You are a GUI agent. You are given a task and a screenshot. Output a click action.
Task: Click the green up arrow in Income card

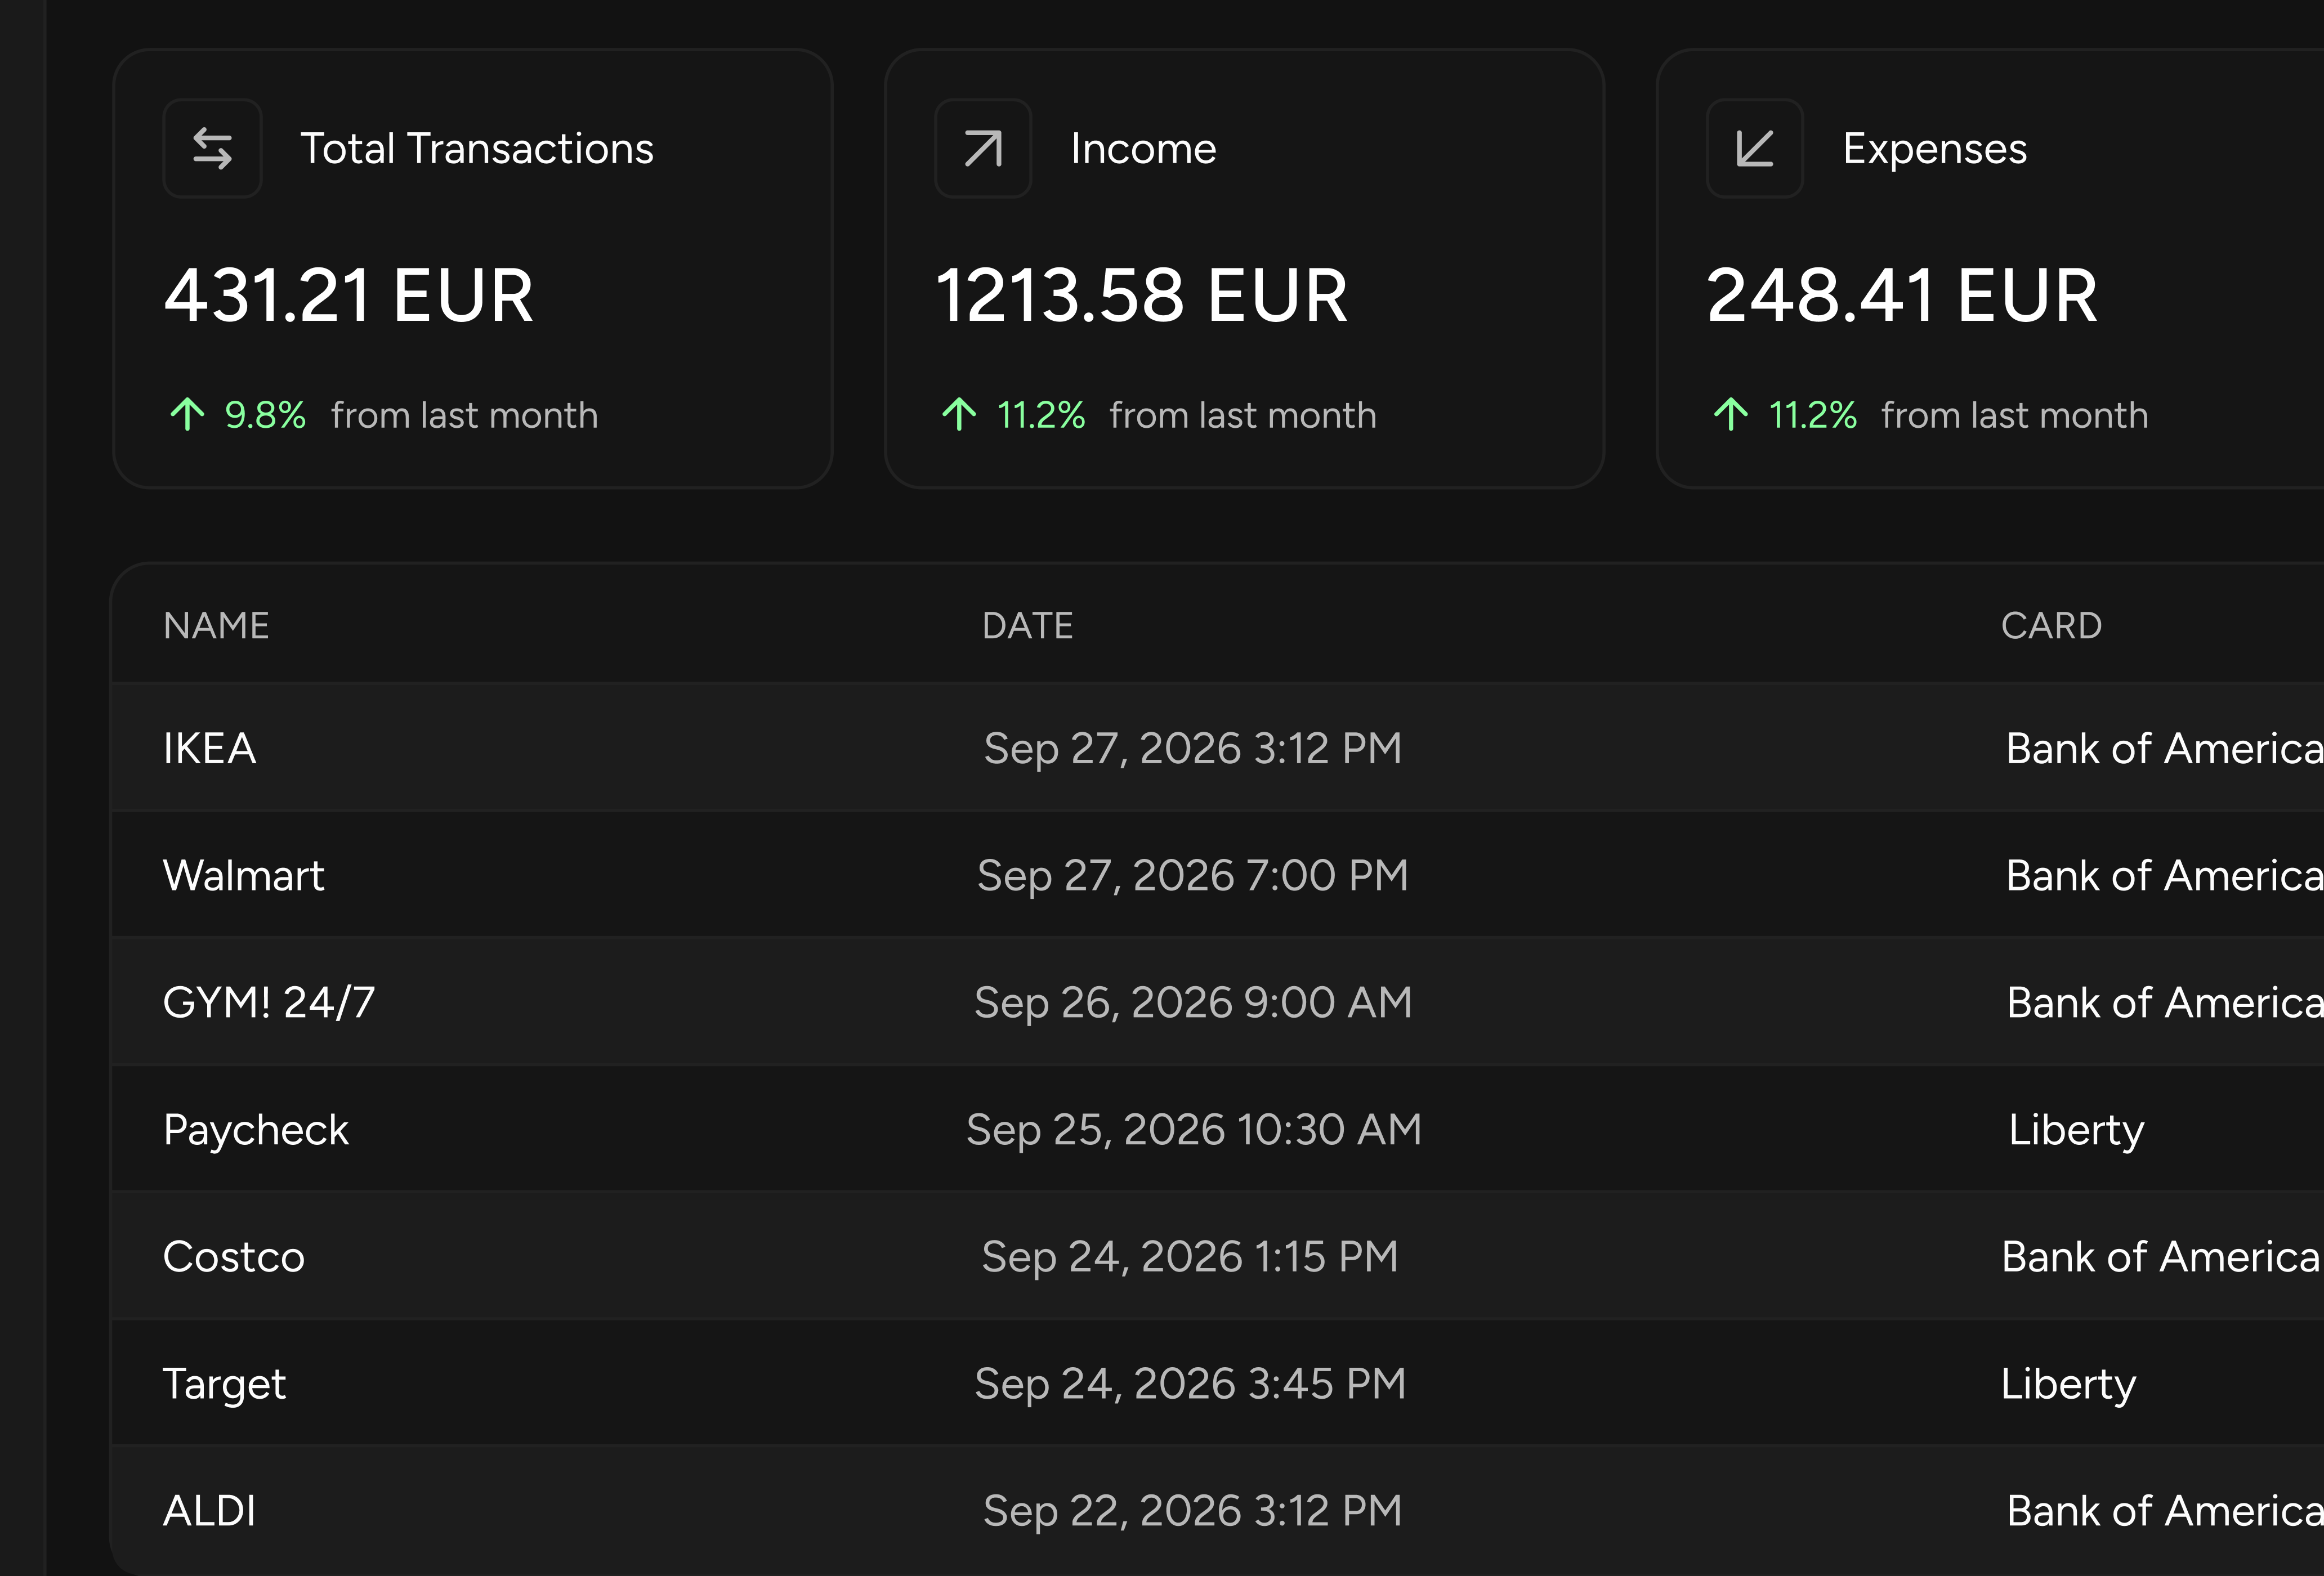coord(959,414)
